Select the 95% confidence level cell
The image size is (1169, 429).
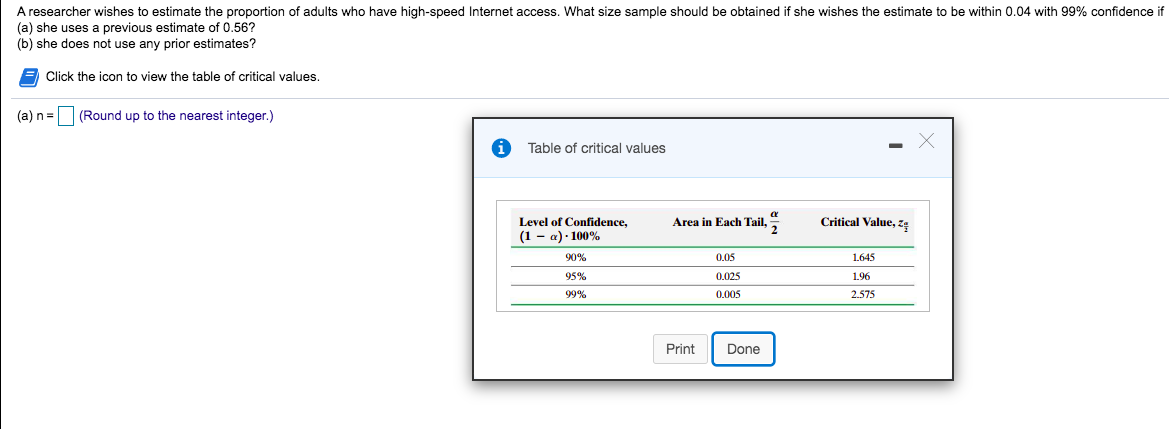click(575, 276)
